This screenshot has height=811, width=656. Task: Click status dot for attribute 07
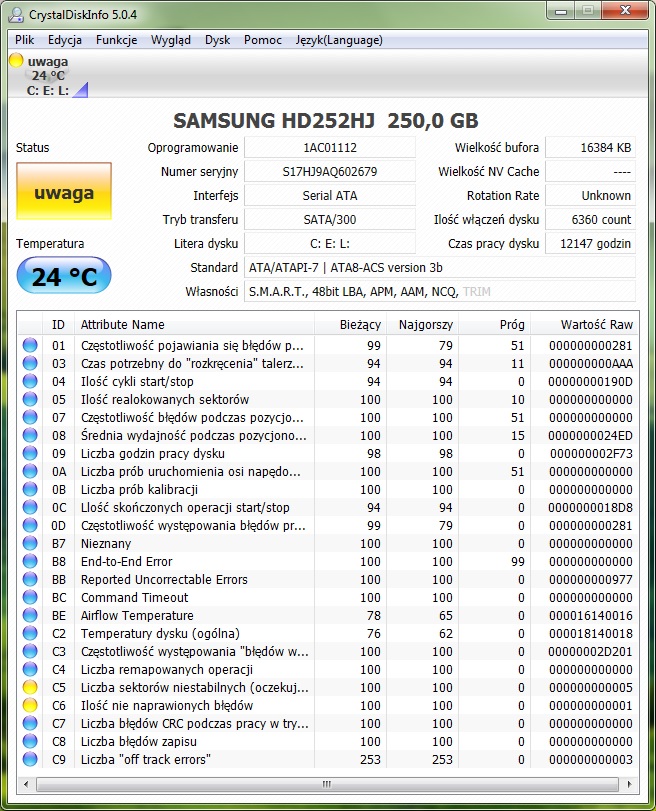pyautogui.click(x=30, y=417)
